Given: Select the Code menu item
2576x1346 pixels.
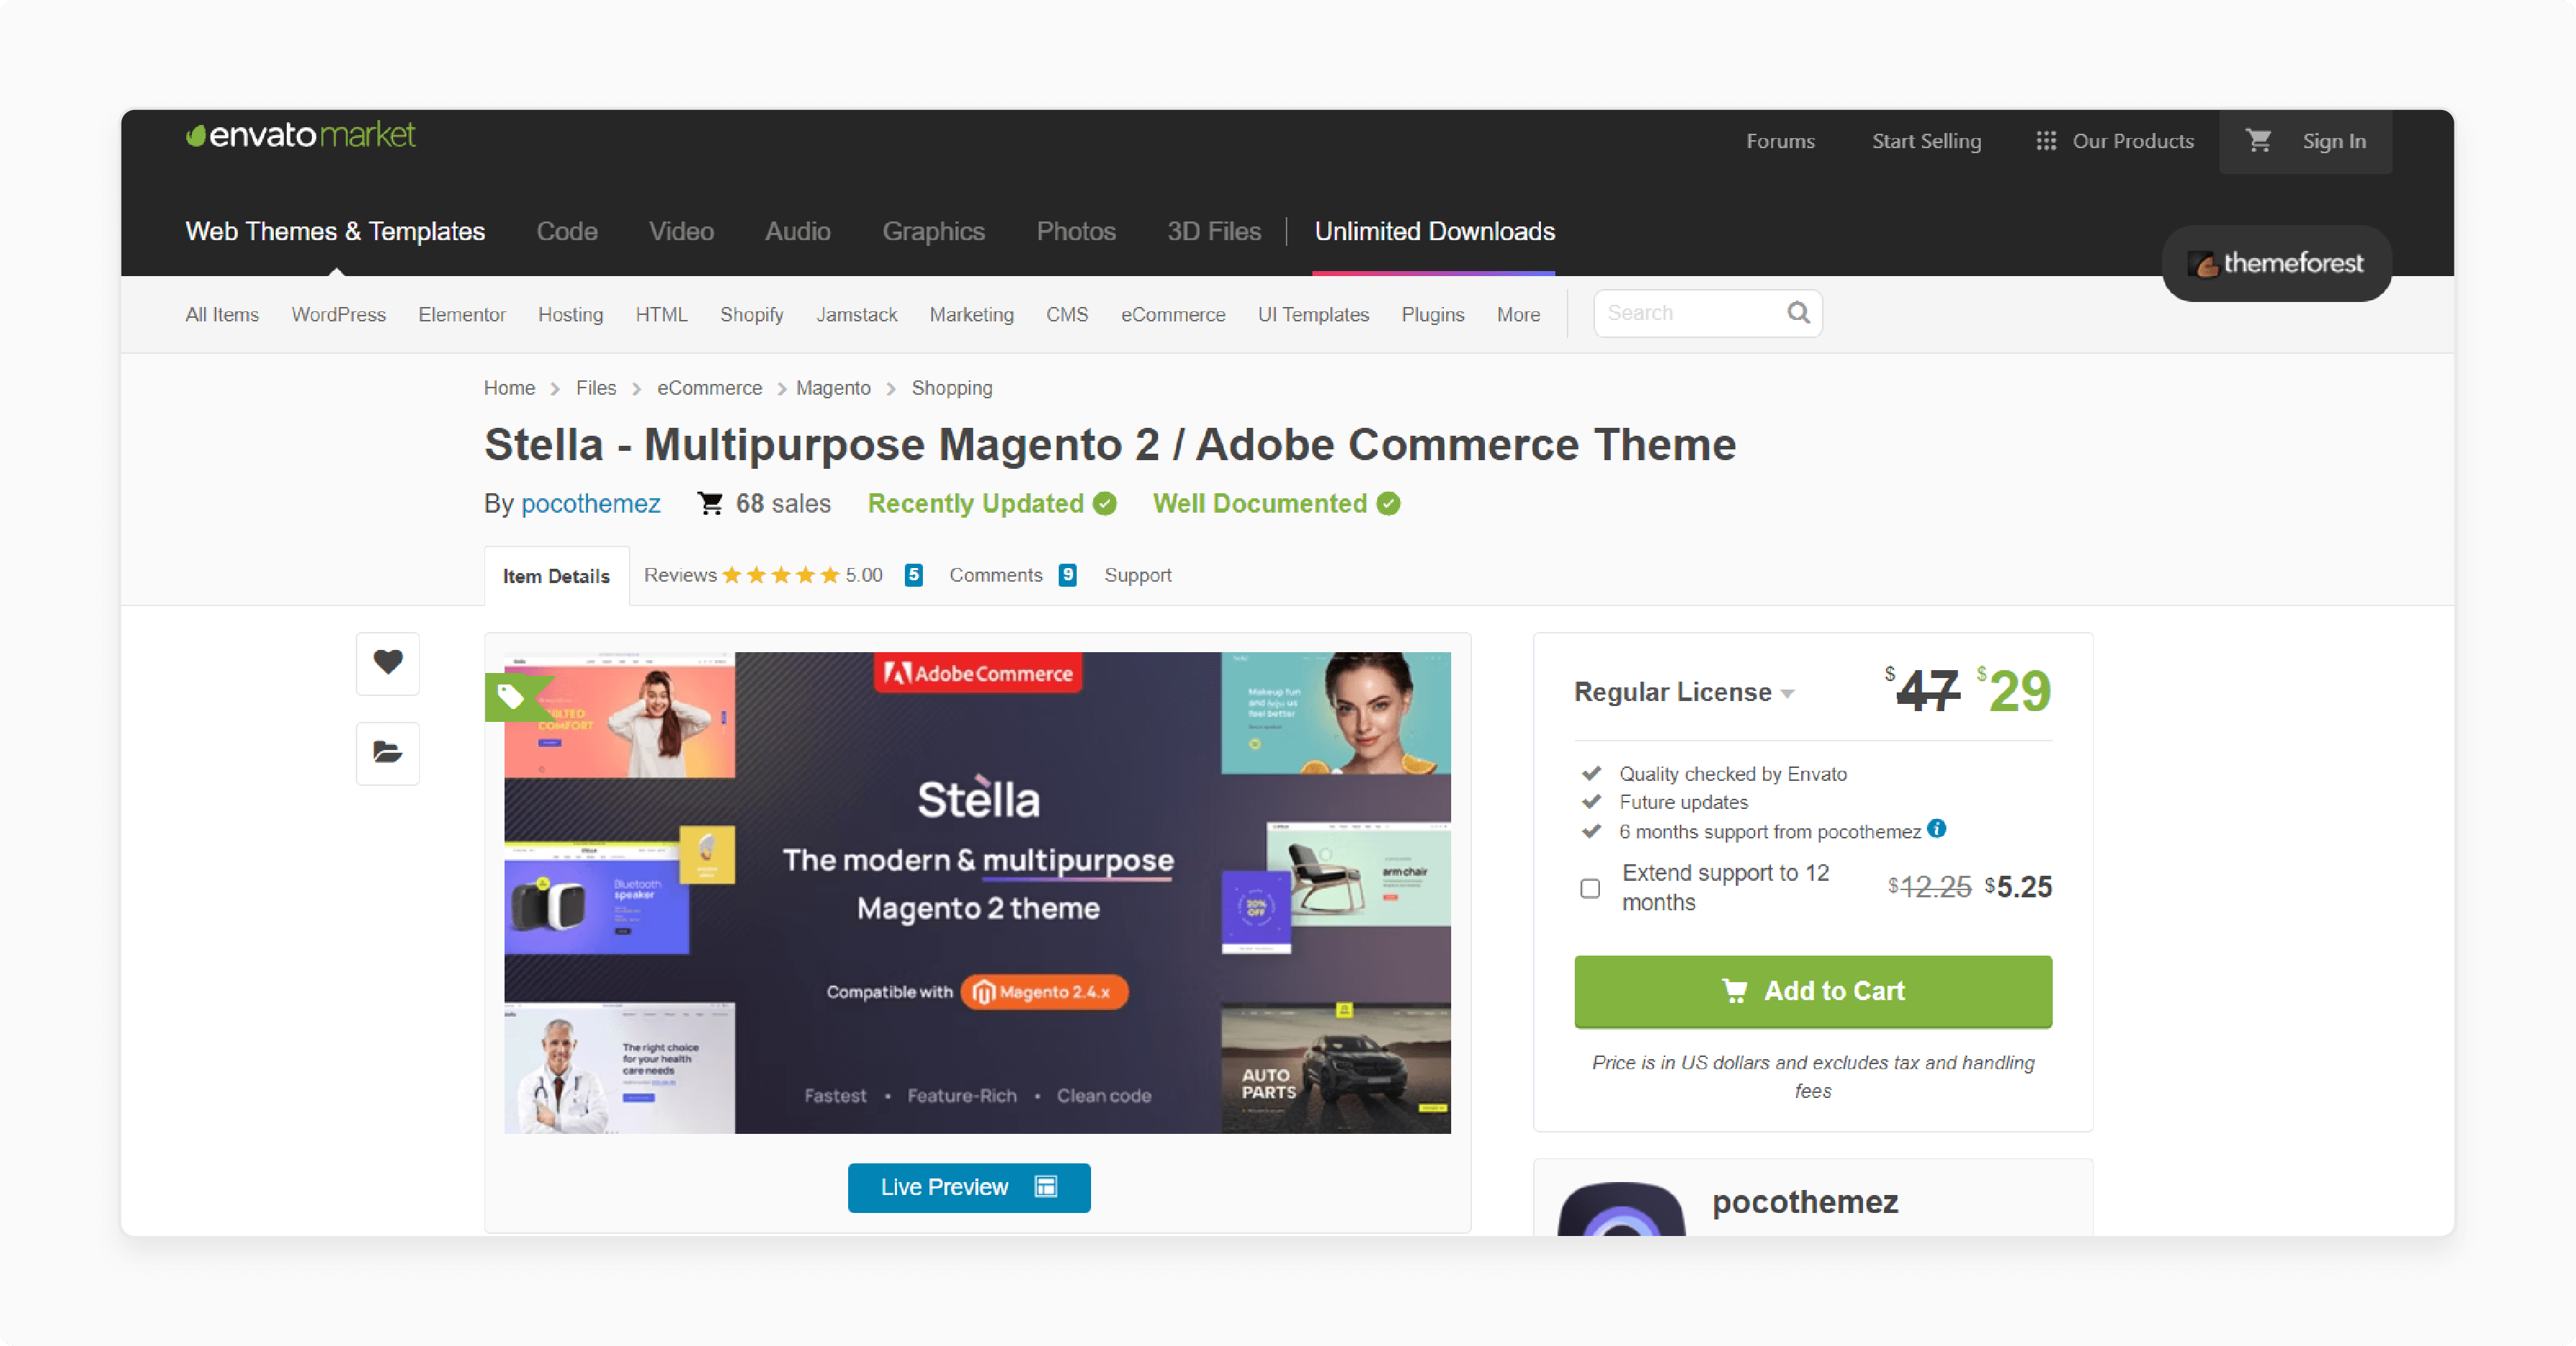Looking at the screenshot, I should [567, 231].
